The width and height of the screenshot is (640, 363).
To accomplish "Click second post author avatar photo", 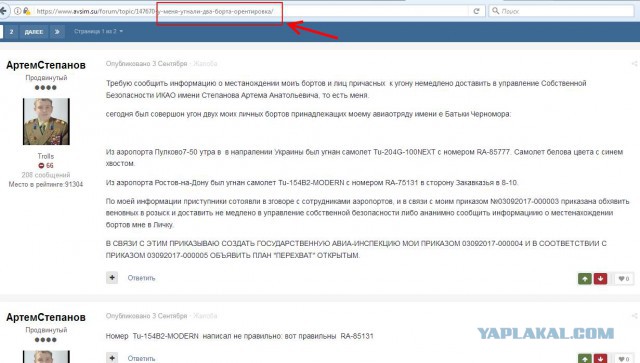I will [46, 356].
